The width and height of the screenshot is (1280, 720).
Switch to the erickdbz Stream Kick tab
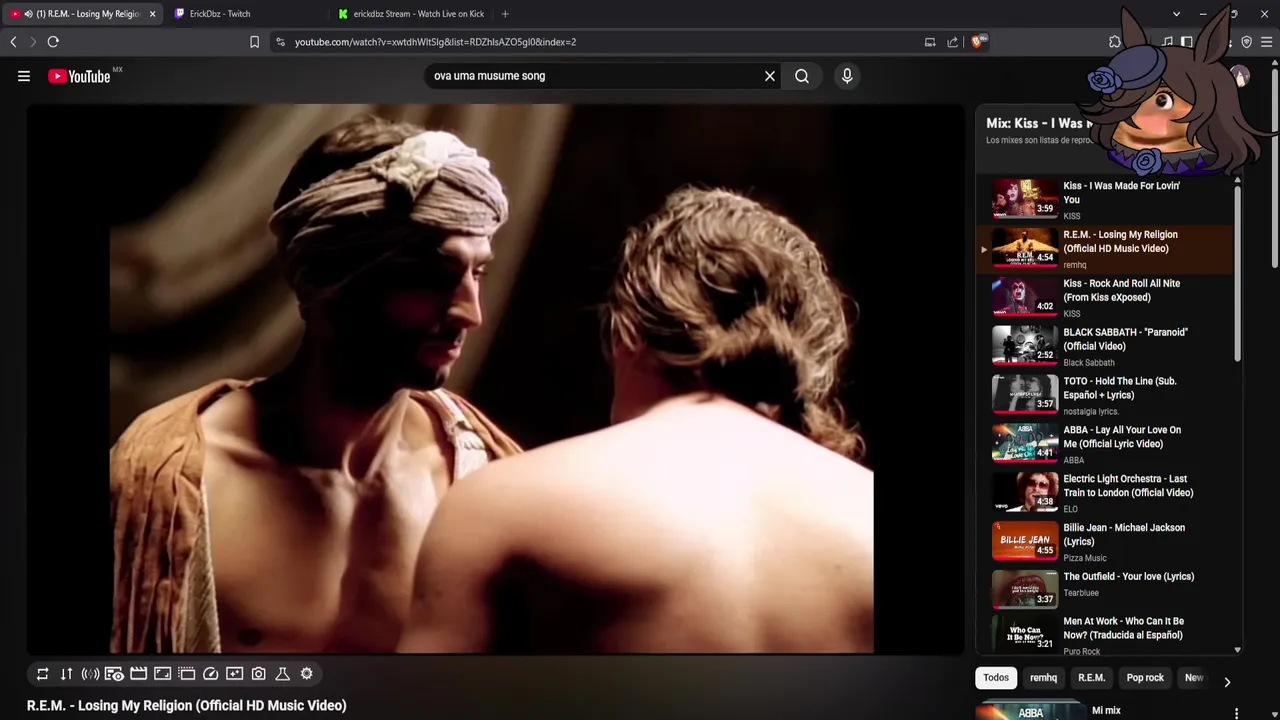tap(410, 14)
